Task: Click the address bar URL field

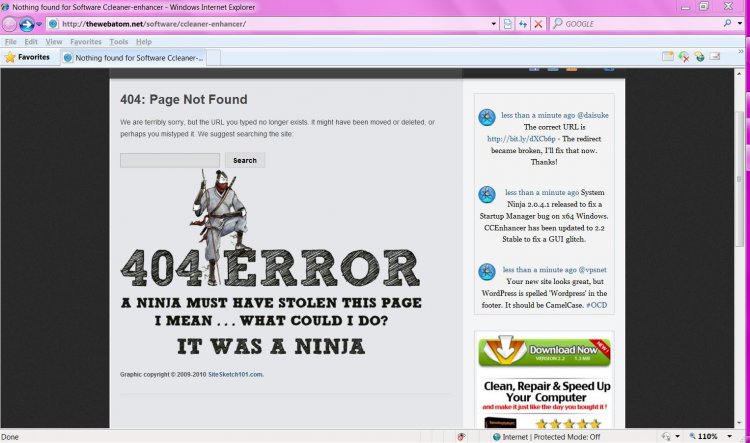Action: [273, 24]
